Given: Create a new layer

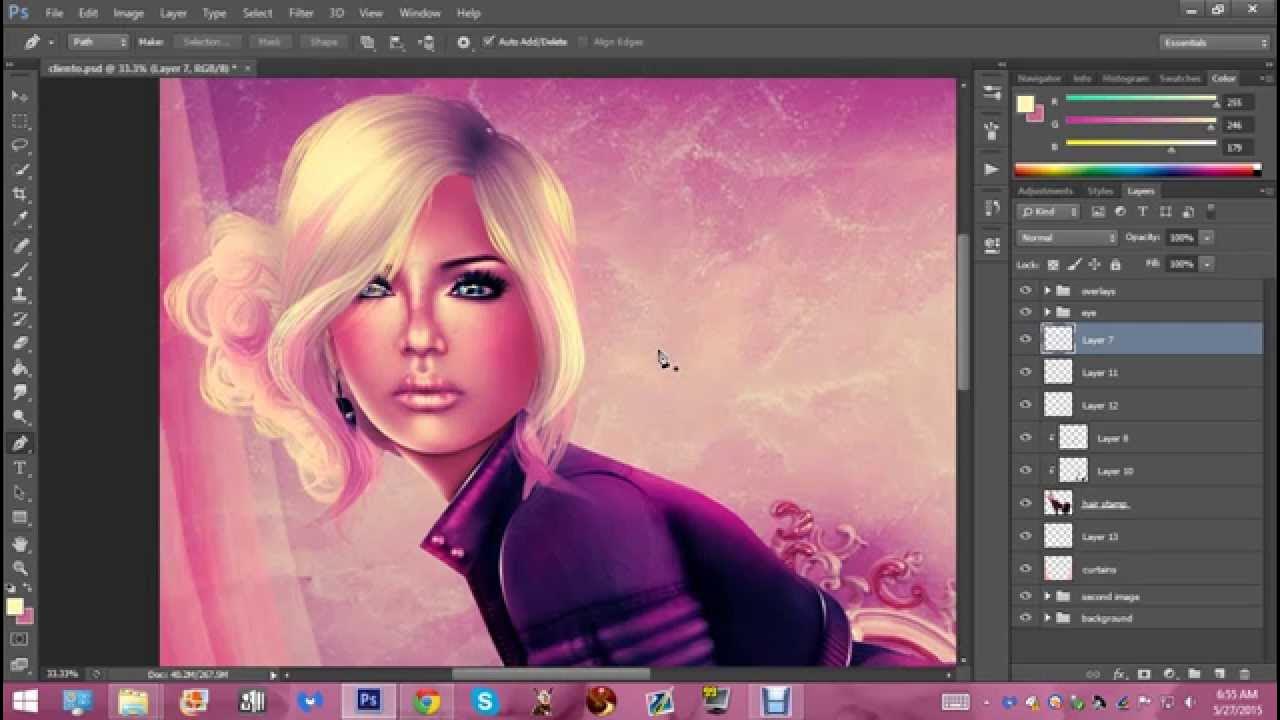Looking at the screenshot, I should (x=1219, y=675).
